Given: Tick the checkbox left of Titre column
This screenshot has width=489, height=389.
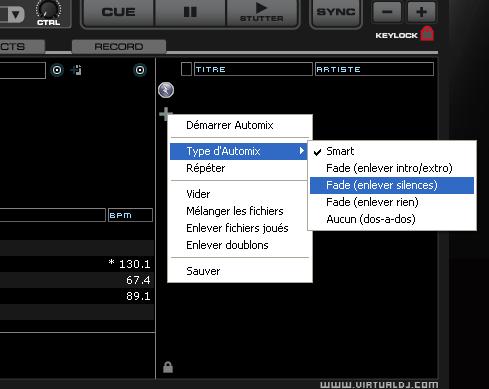Looking at the screenshot, I should [x=186, y=69].
